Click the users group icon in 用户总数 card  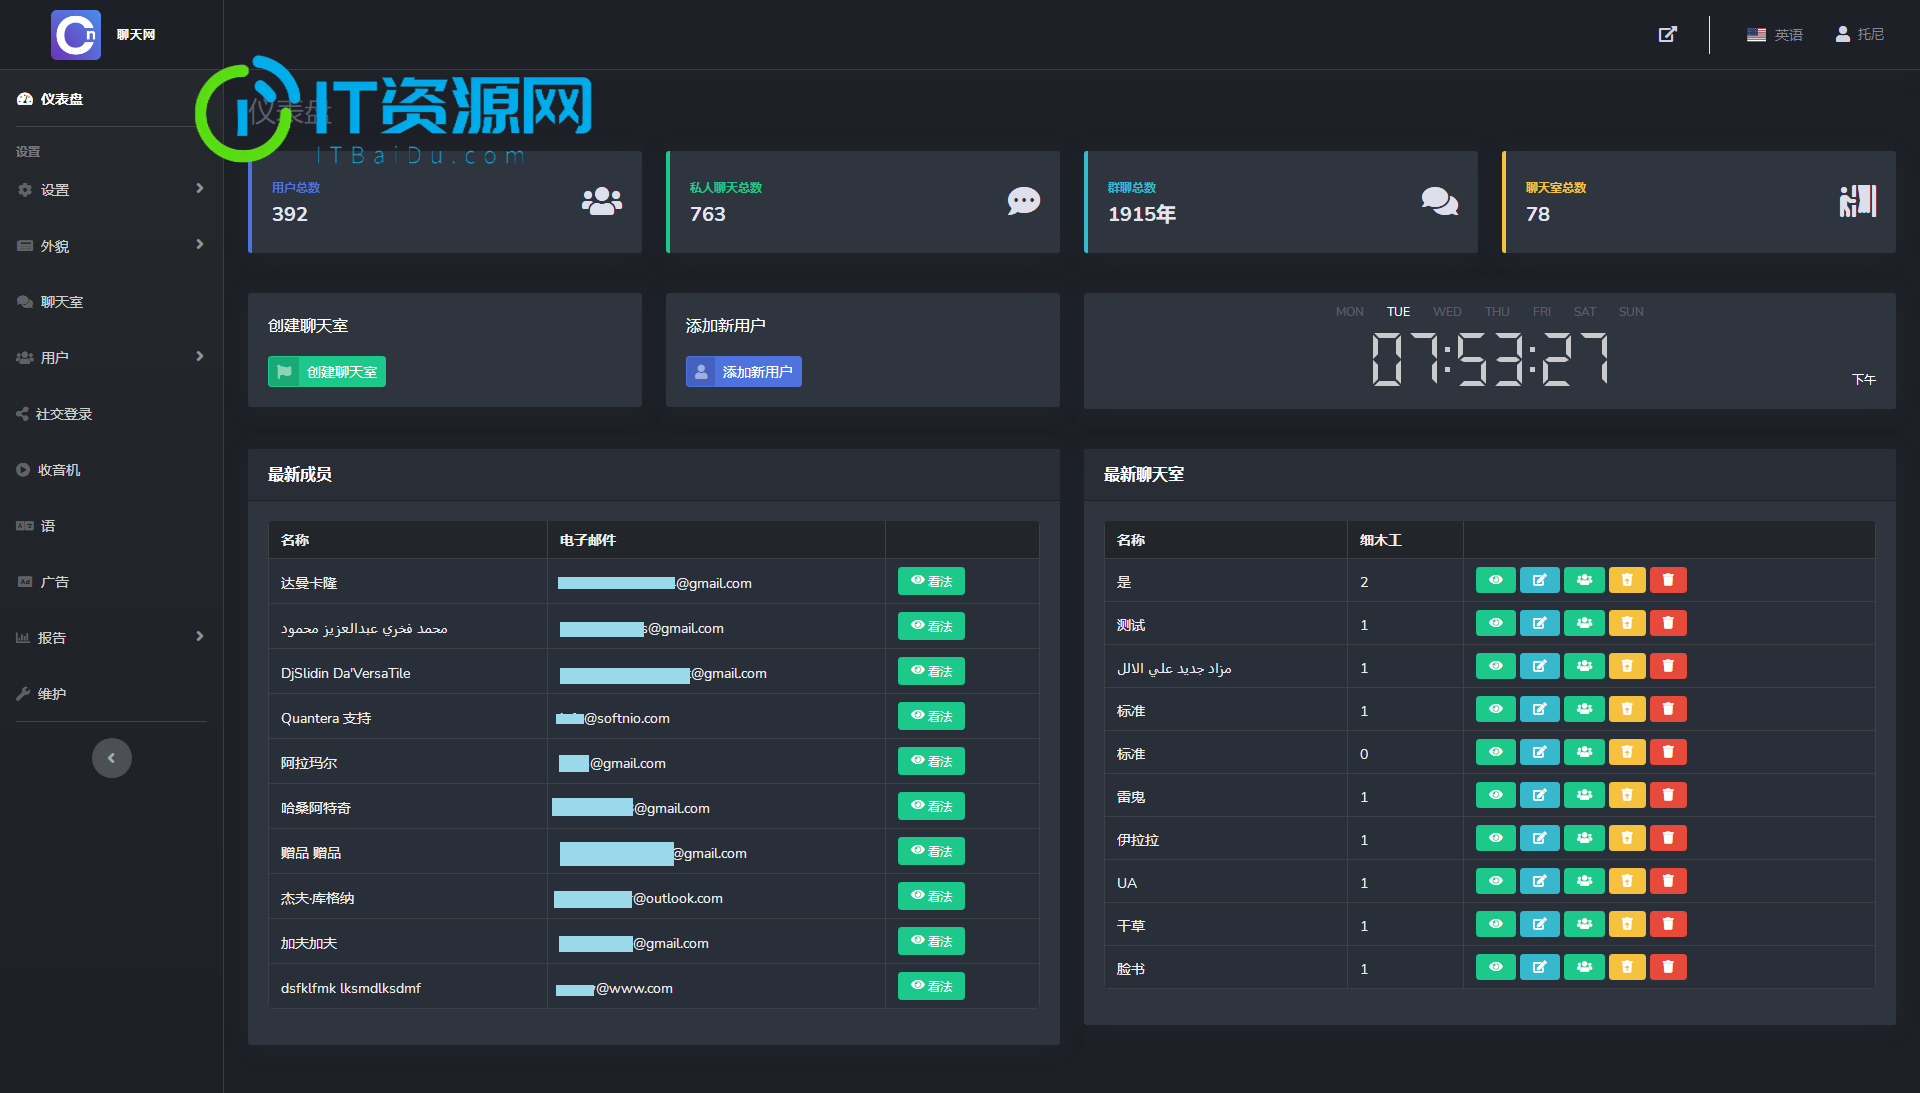(602, 201)
